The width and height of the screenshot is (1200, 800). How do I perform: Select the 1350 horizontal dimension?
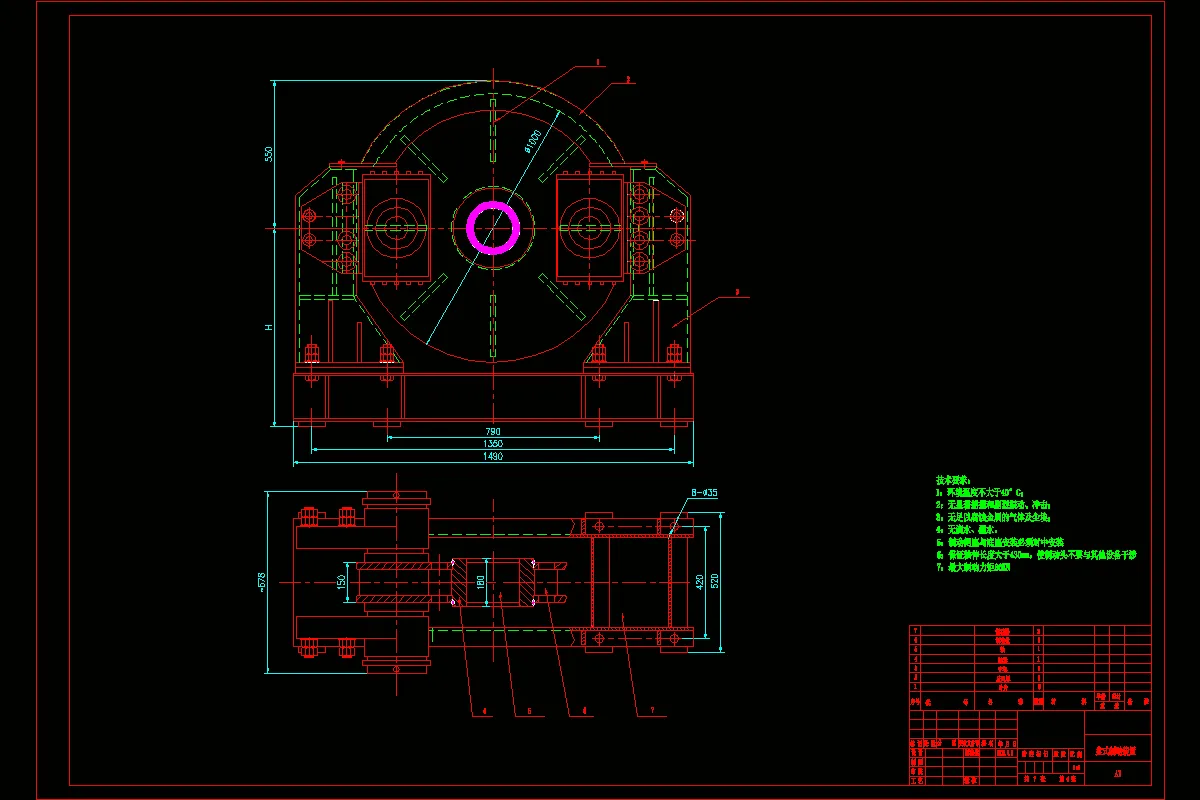(x=493, y=443)
